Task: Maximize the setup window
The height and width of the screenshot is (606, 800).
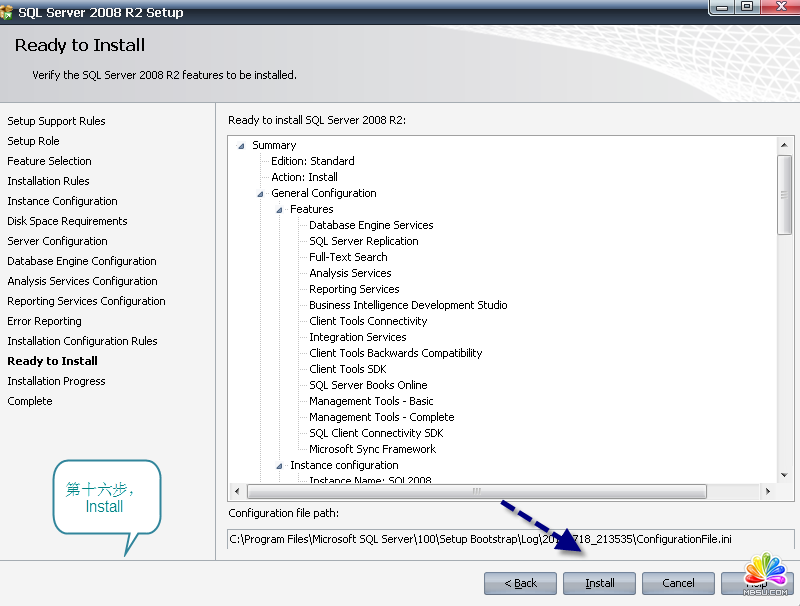Action: (747, 7)
